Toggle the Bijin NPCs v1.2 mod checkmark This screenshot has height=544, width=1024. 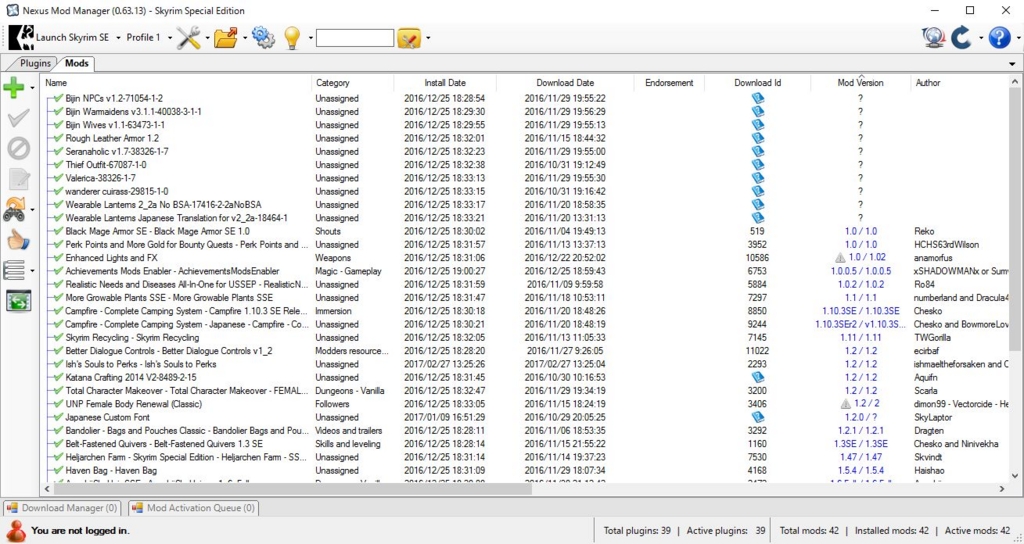click(x=58, y=98)
